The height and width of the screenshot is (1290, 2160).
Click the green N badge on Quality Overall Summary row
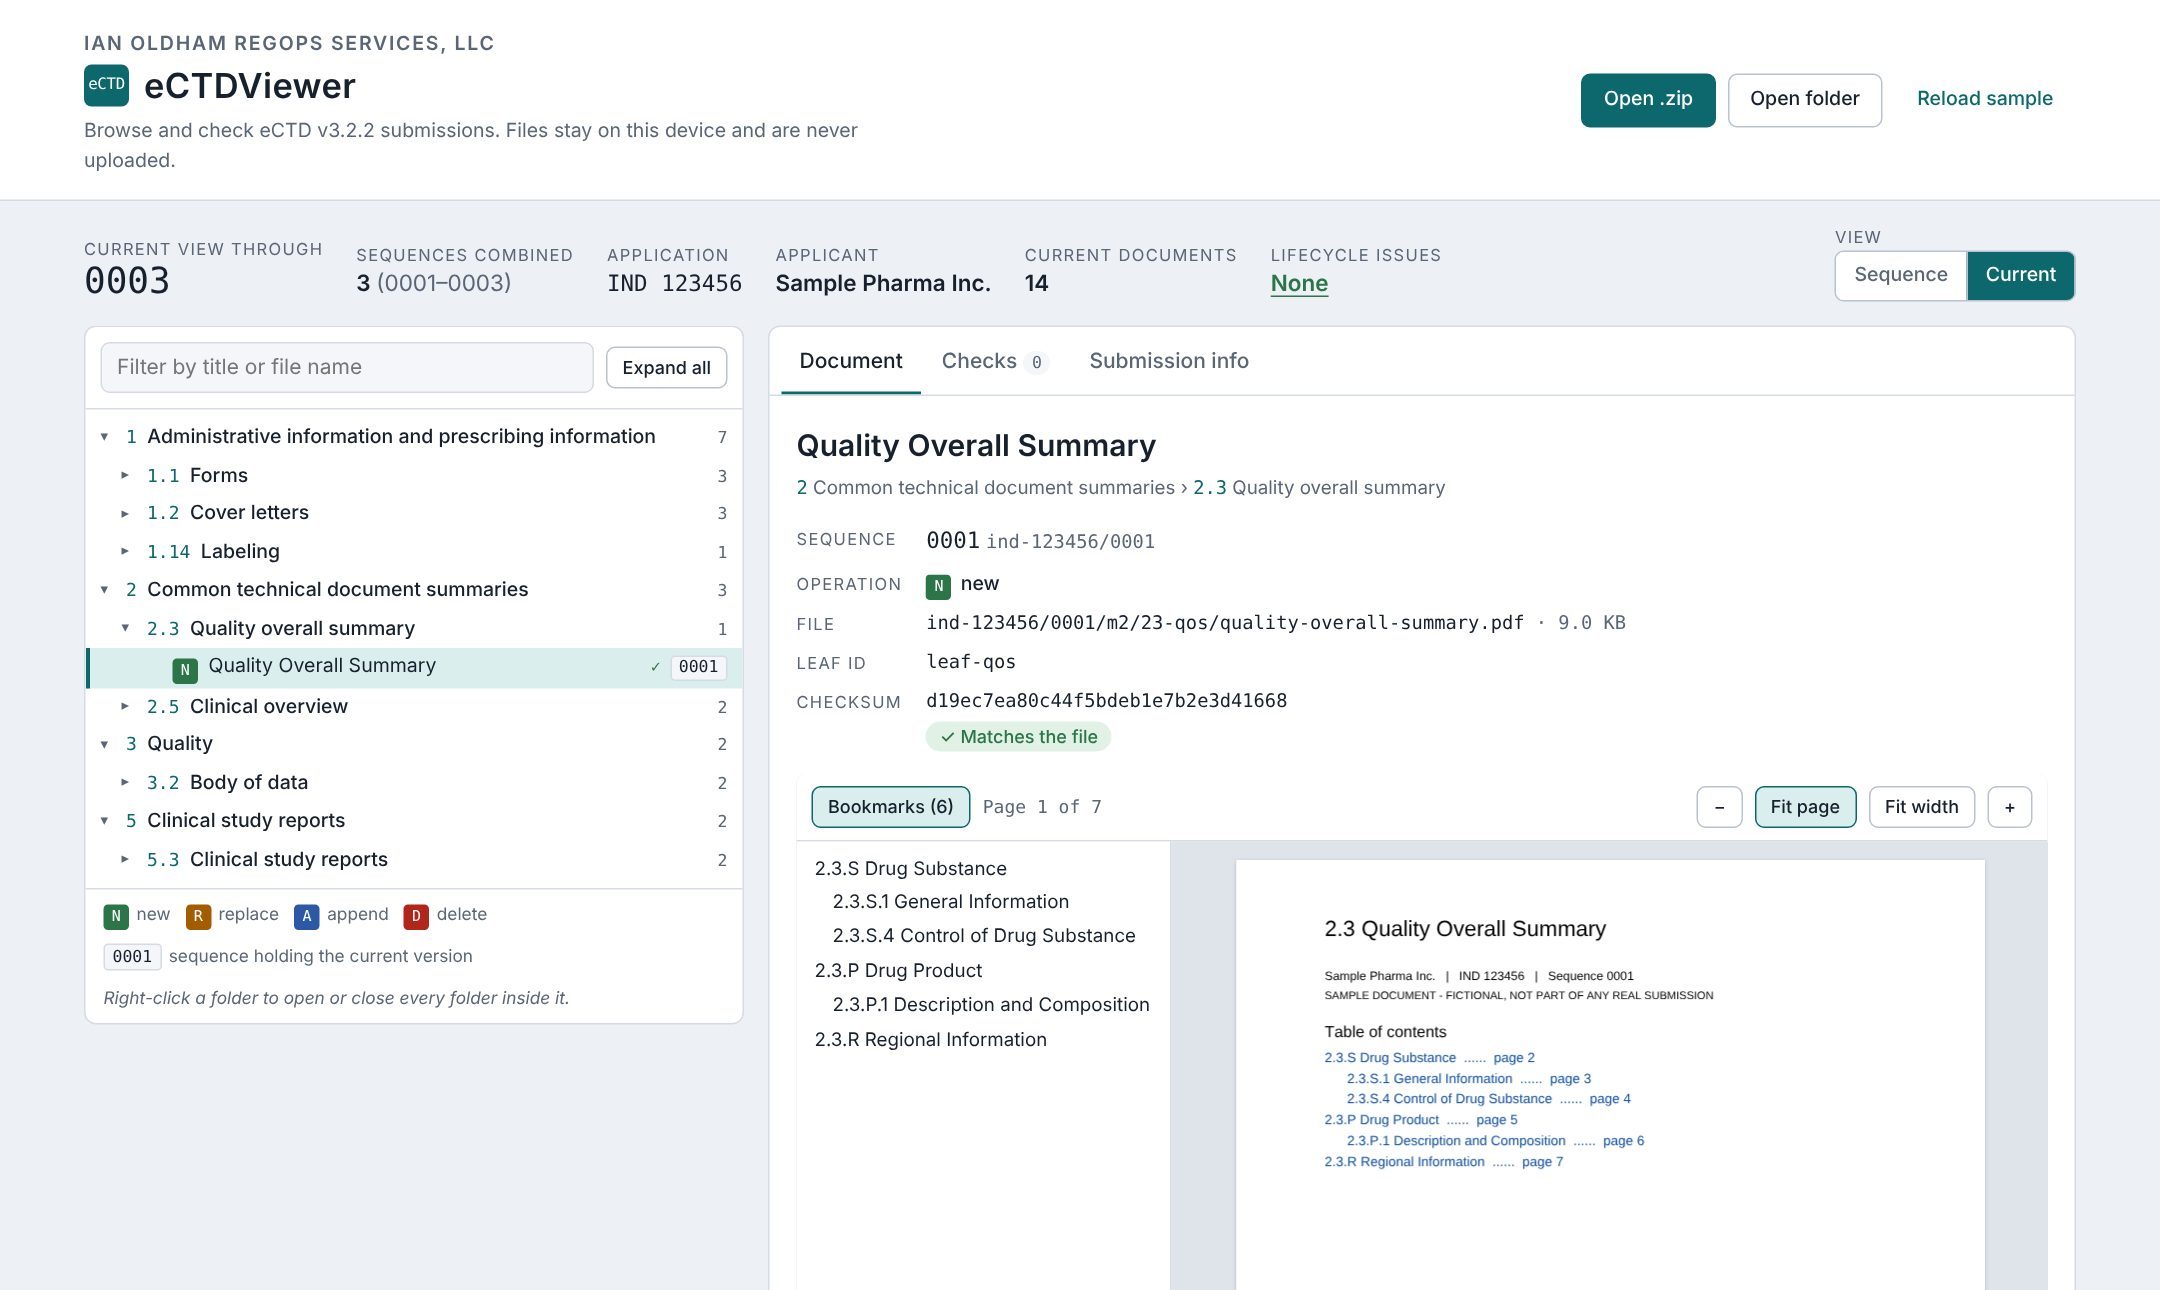pos(185,670)
